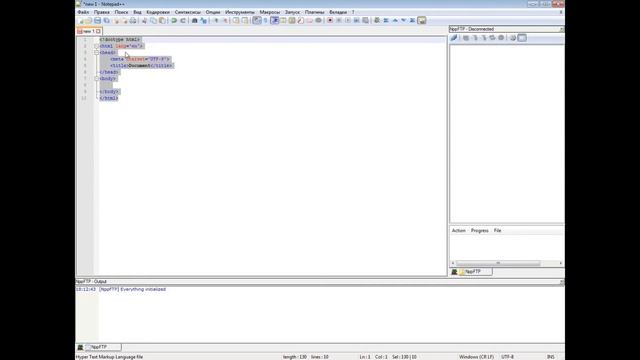Toggle synchronized vertical scrolling icon

(236, 20)
